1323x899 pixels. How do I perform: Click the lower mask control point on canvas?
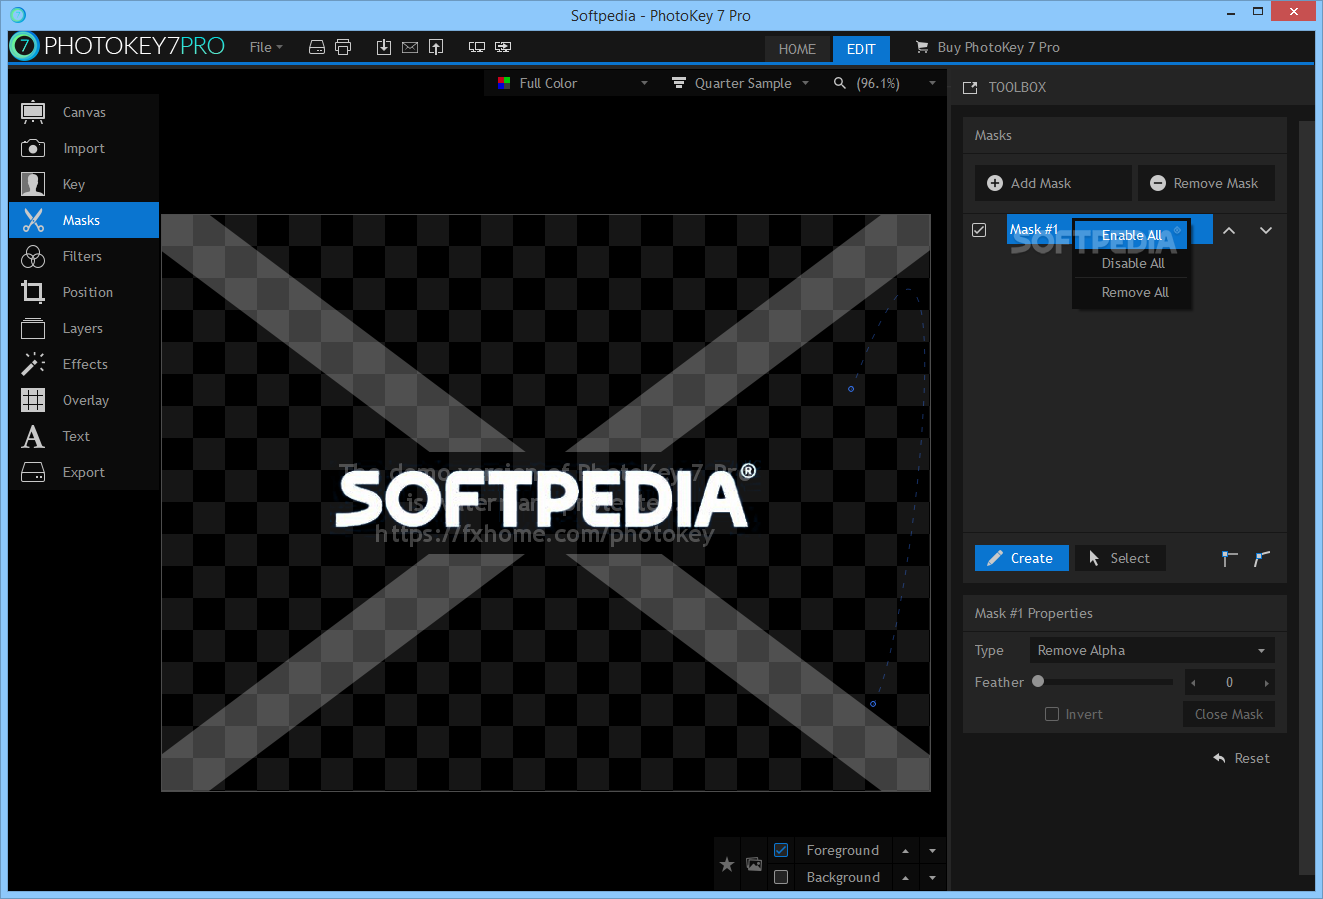[873, 704]
